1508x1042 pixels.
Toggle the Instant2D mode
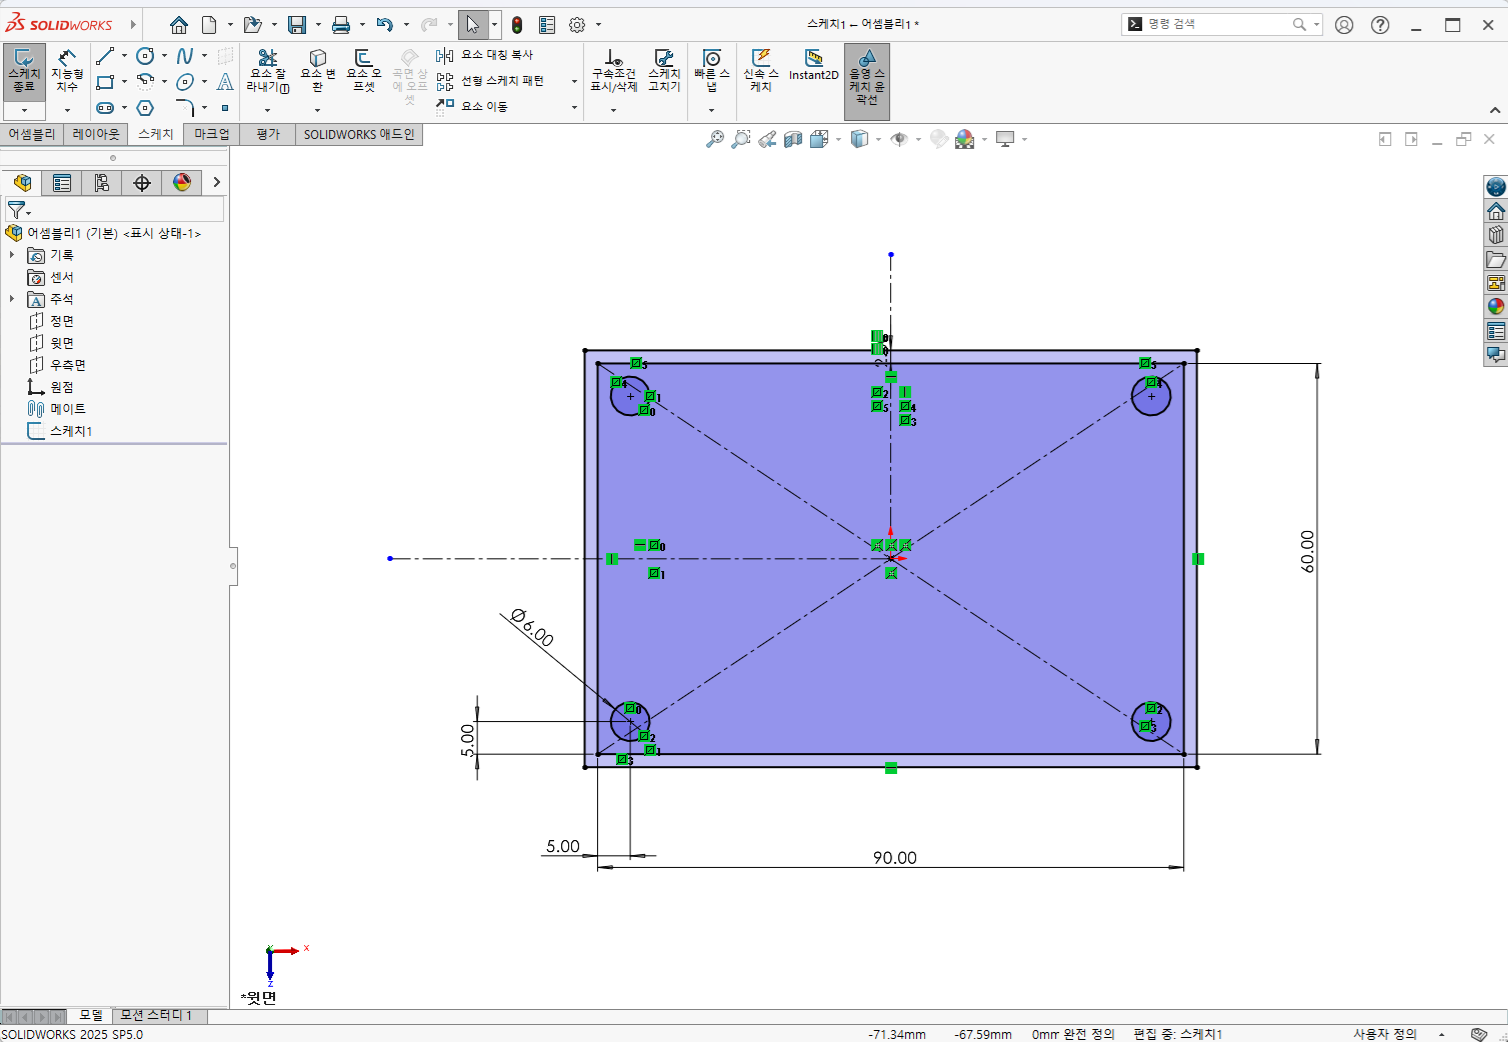814,66
